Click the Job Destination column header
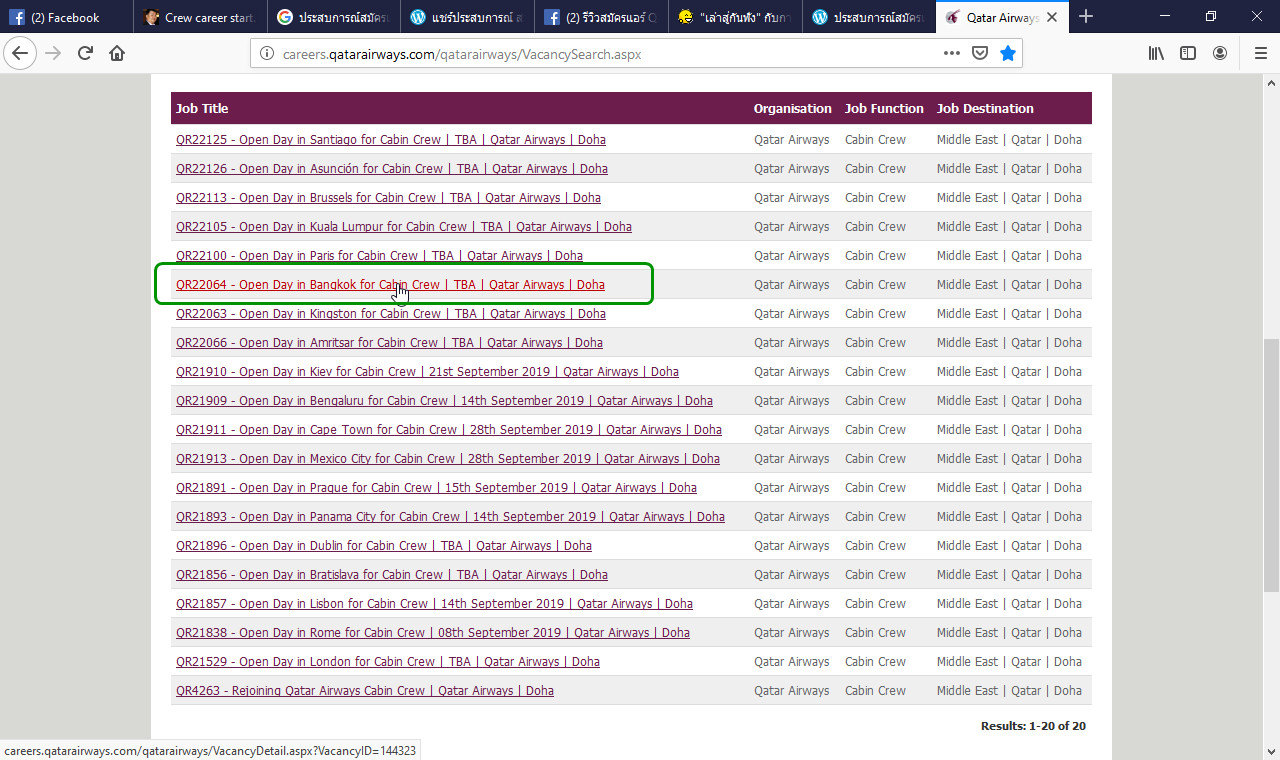Viewport: 1280px width, 760px height. pos(985,108)
